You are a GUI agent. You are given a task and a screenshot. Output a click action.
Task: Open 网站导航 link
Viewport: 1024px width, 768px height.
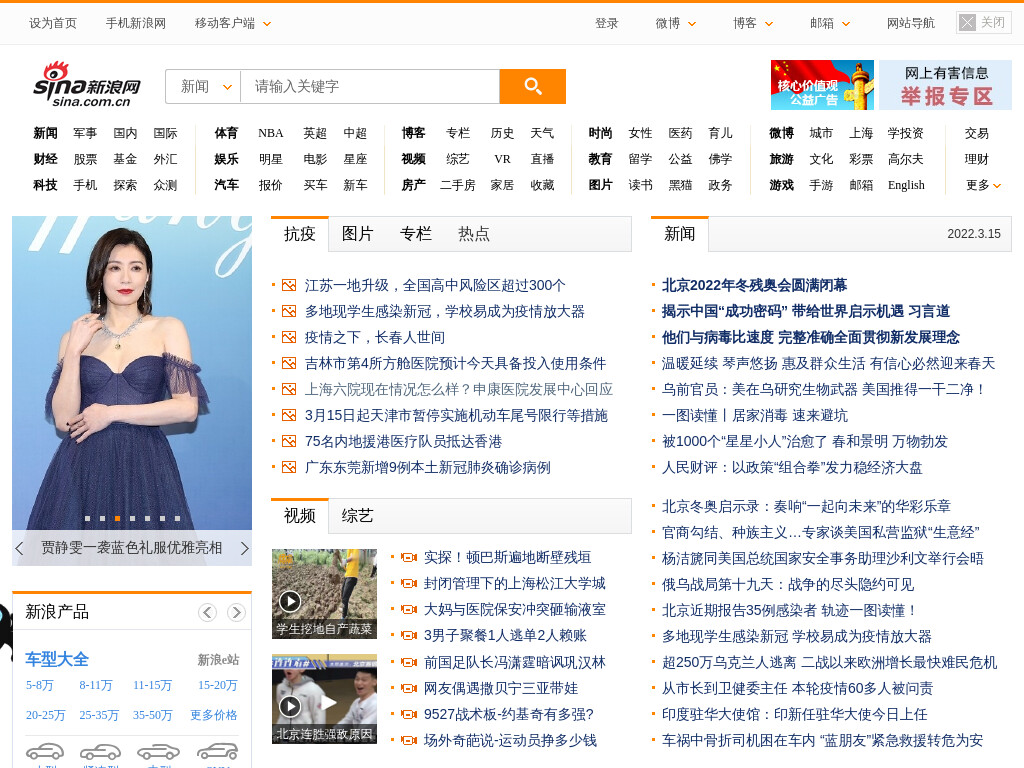tap(910, 24)
